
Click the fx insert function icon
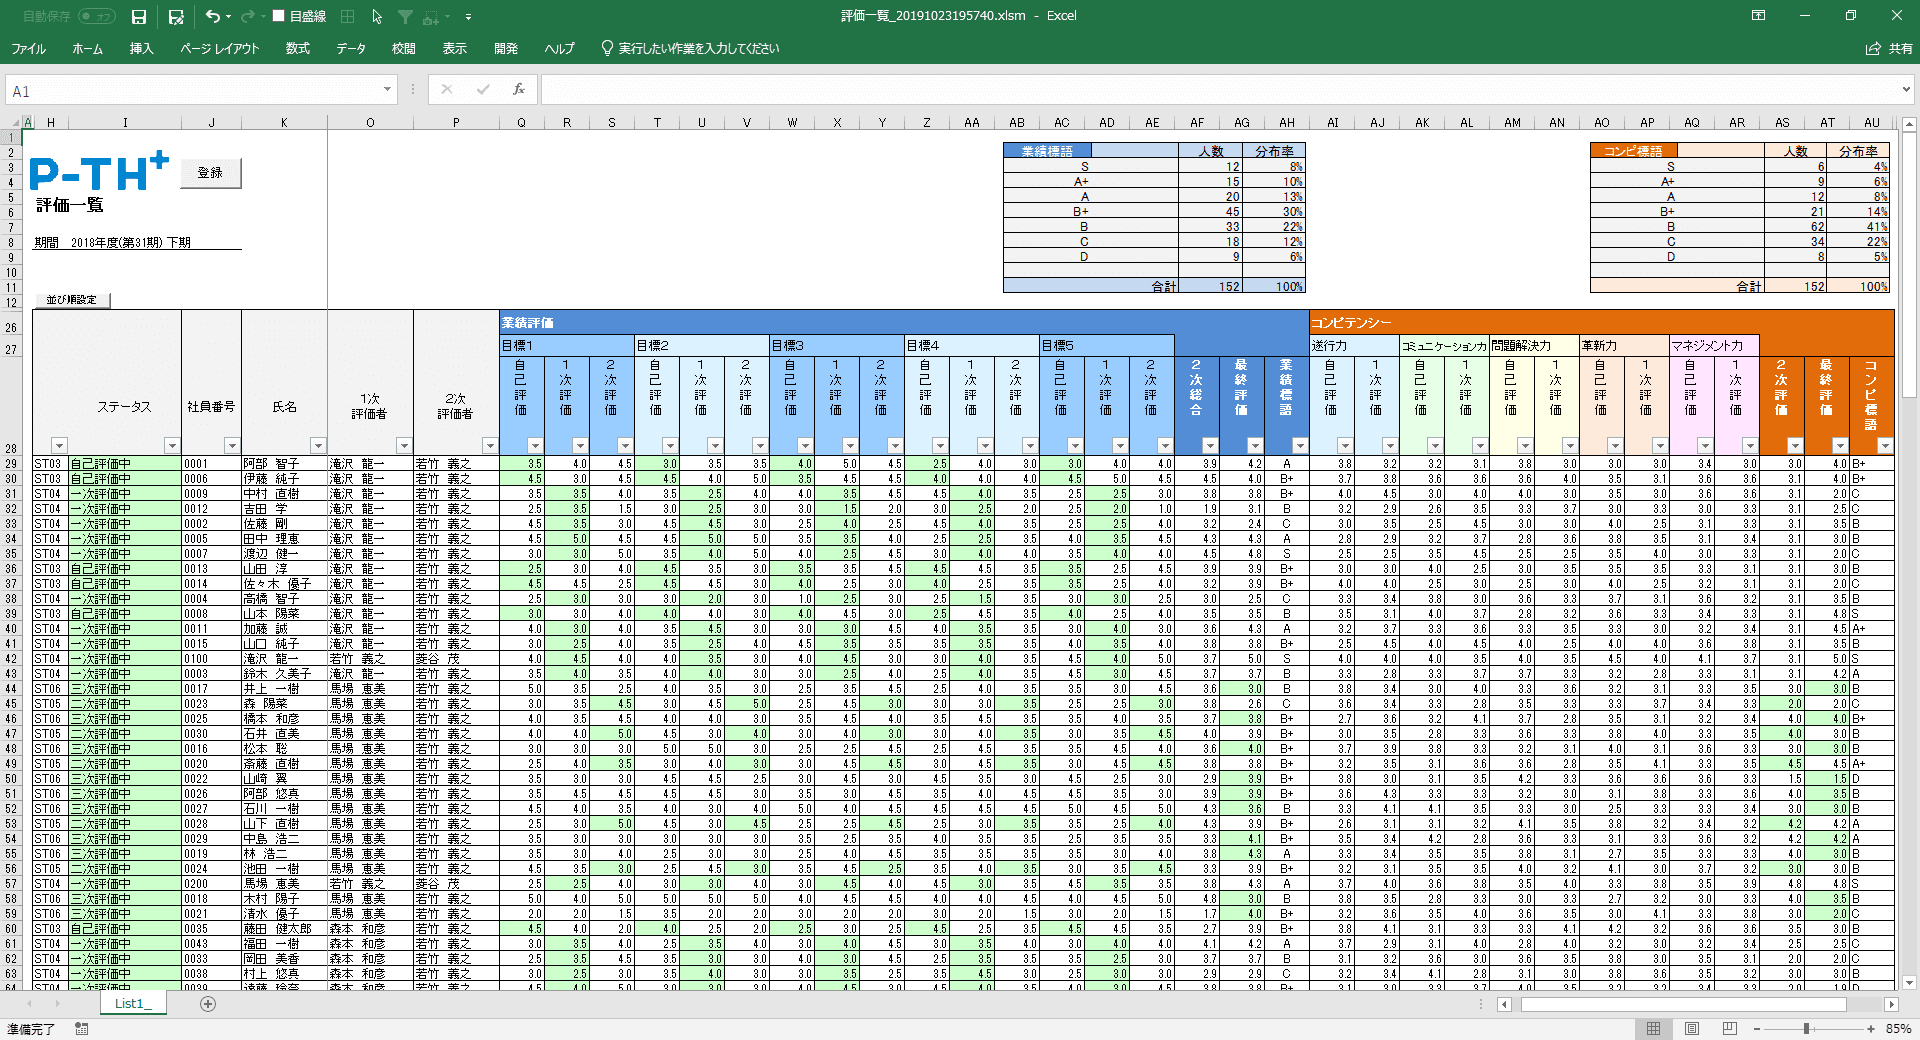pos(518,90)
